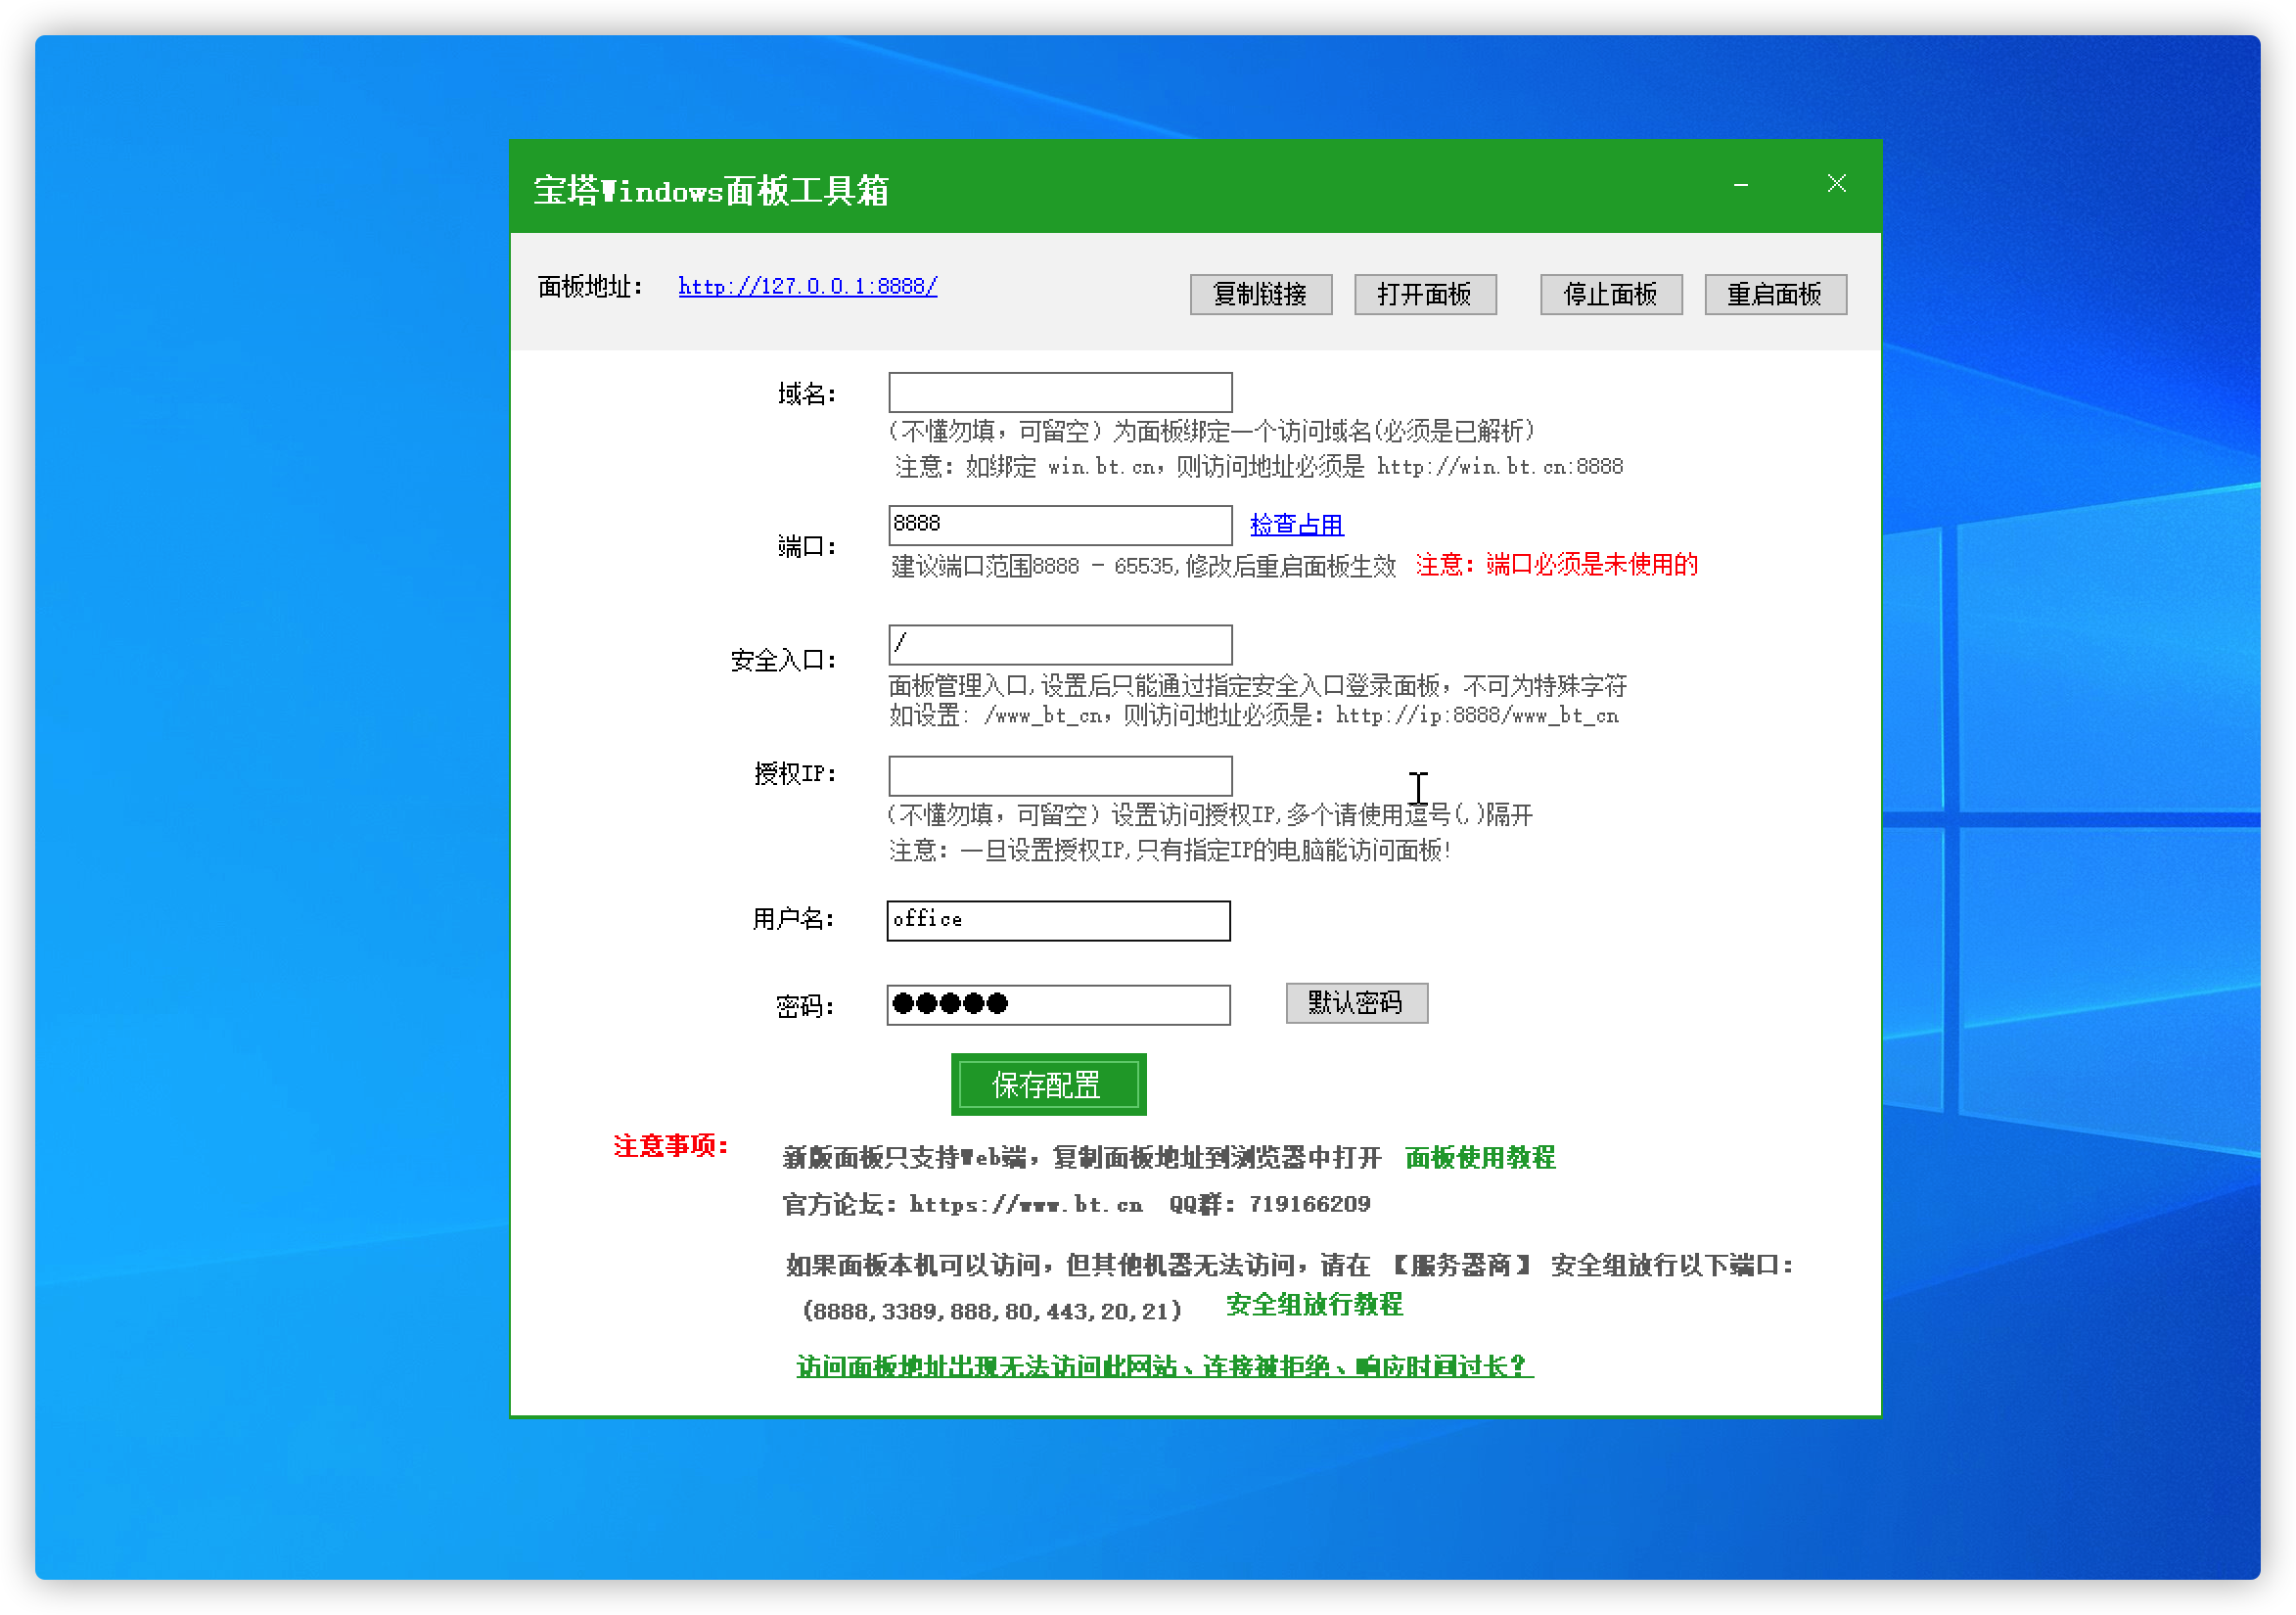The image size is (2296, 1615).
Task: Click the 检查占用 port check link
Action: point(1295,524)
